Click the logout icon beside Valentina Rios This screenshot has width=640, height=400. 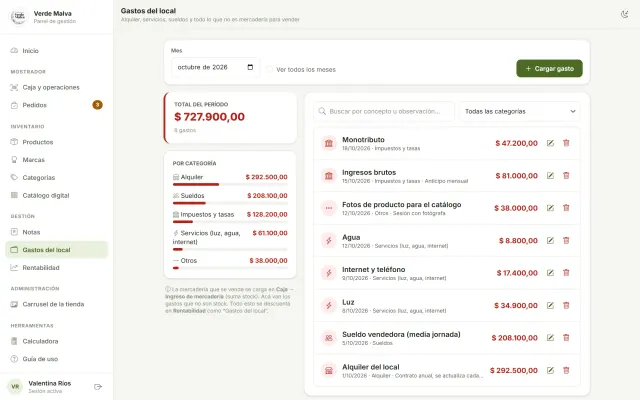click(98, 387)
